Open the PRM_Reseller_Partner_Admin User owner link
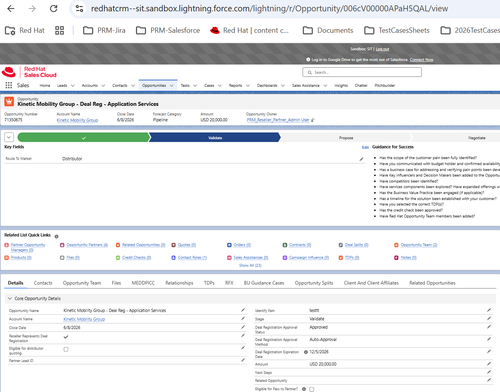This screenshot has height=392, width=500. pos(278,120)
